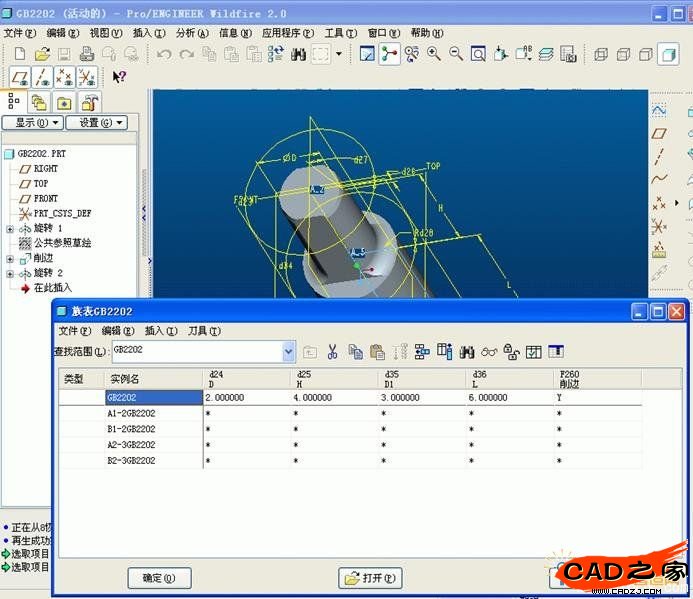Click the Undo arrow icon
Viewport: 693px width, 599px height.
point(164,54)
